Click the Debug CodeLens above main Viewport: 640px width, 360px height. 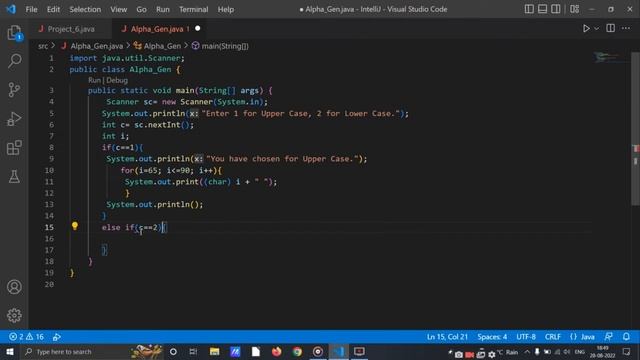click(x=117, y=80)
